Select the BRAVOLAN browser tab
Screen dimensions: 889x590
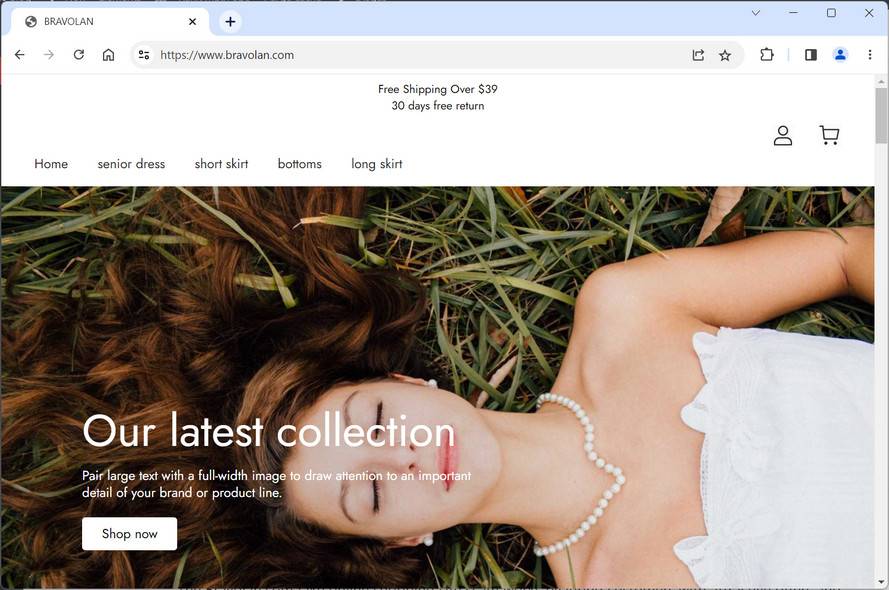[x=111, y=22]
